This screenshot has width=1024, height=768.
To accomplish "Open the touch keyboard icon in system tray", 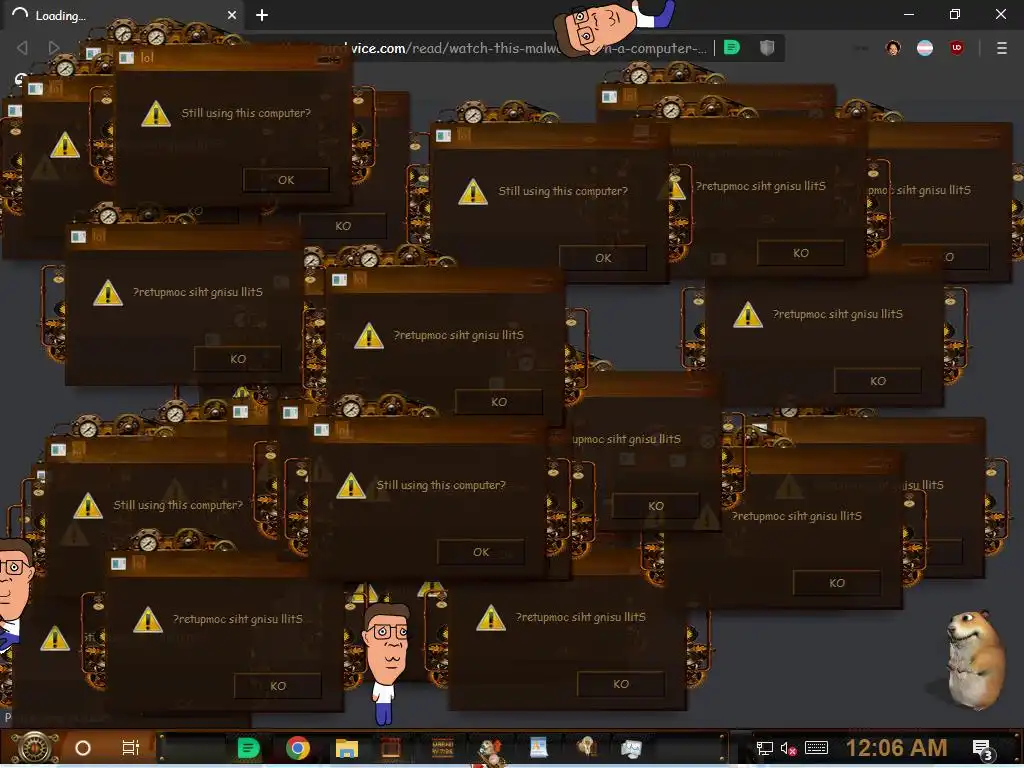I will pos(816,748).
